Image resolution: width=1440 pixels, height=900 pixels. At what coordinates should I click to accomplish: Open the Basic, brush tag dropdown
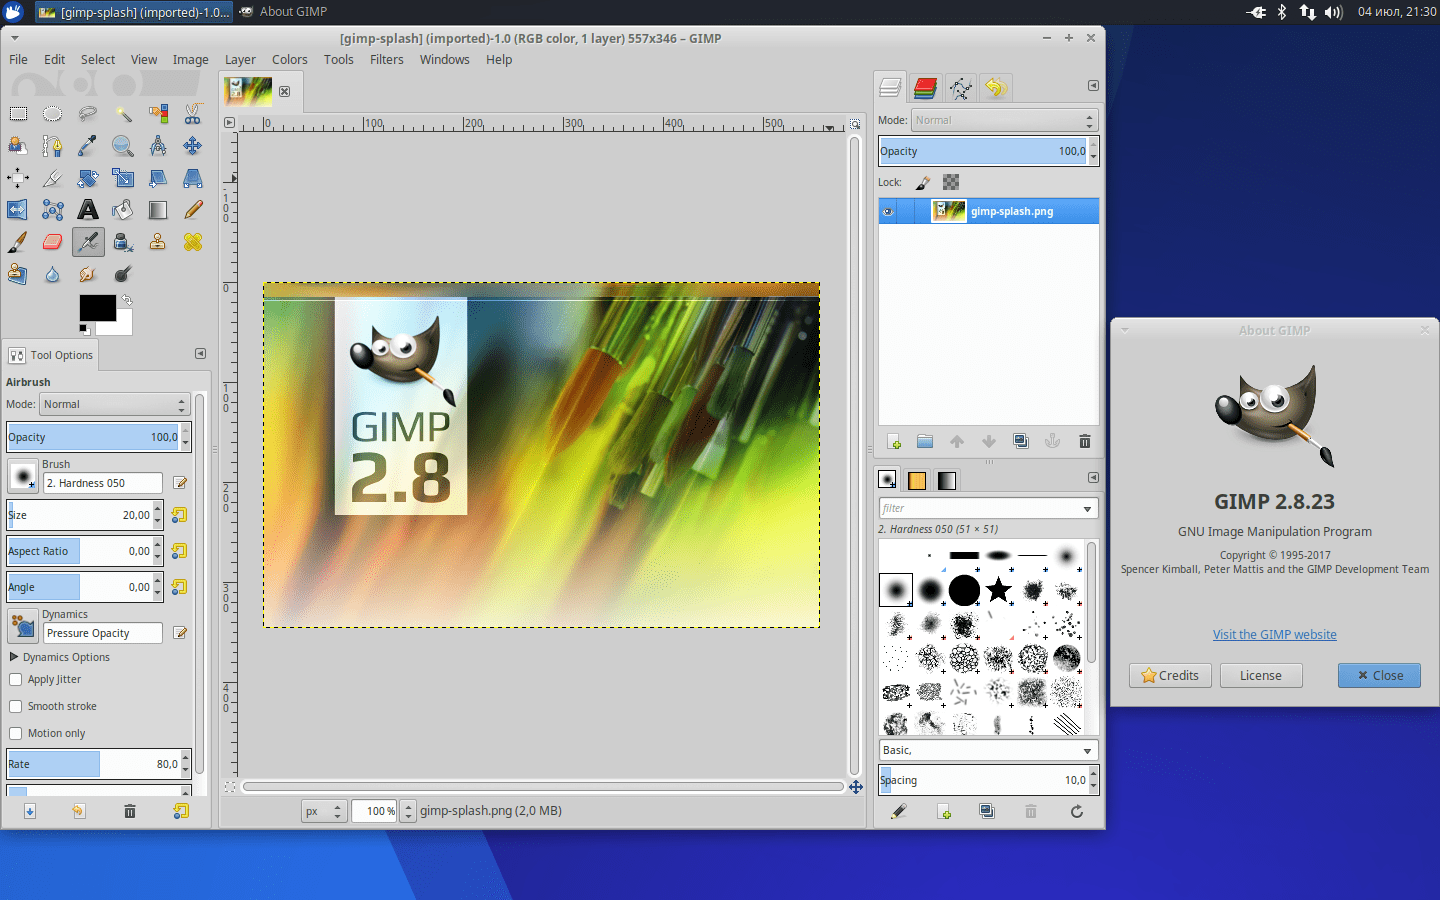click(x=988, y=750)
